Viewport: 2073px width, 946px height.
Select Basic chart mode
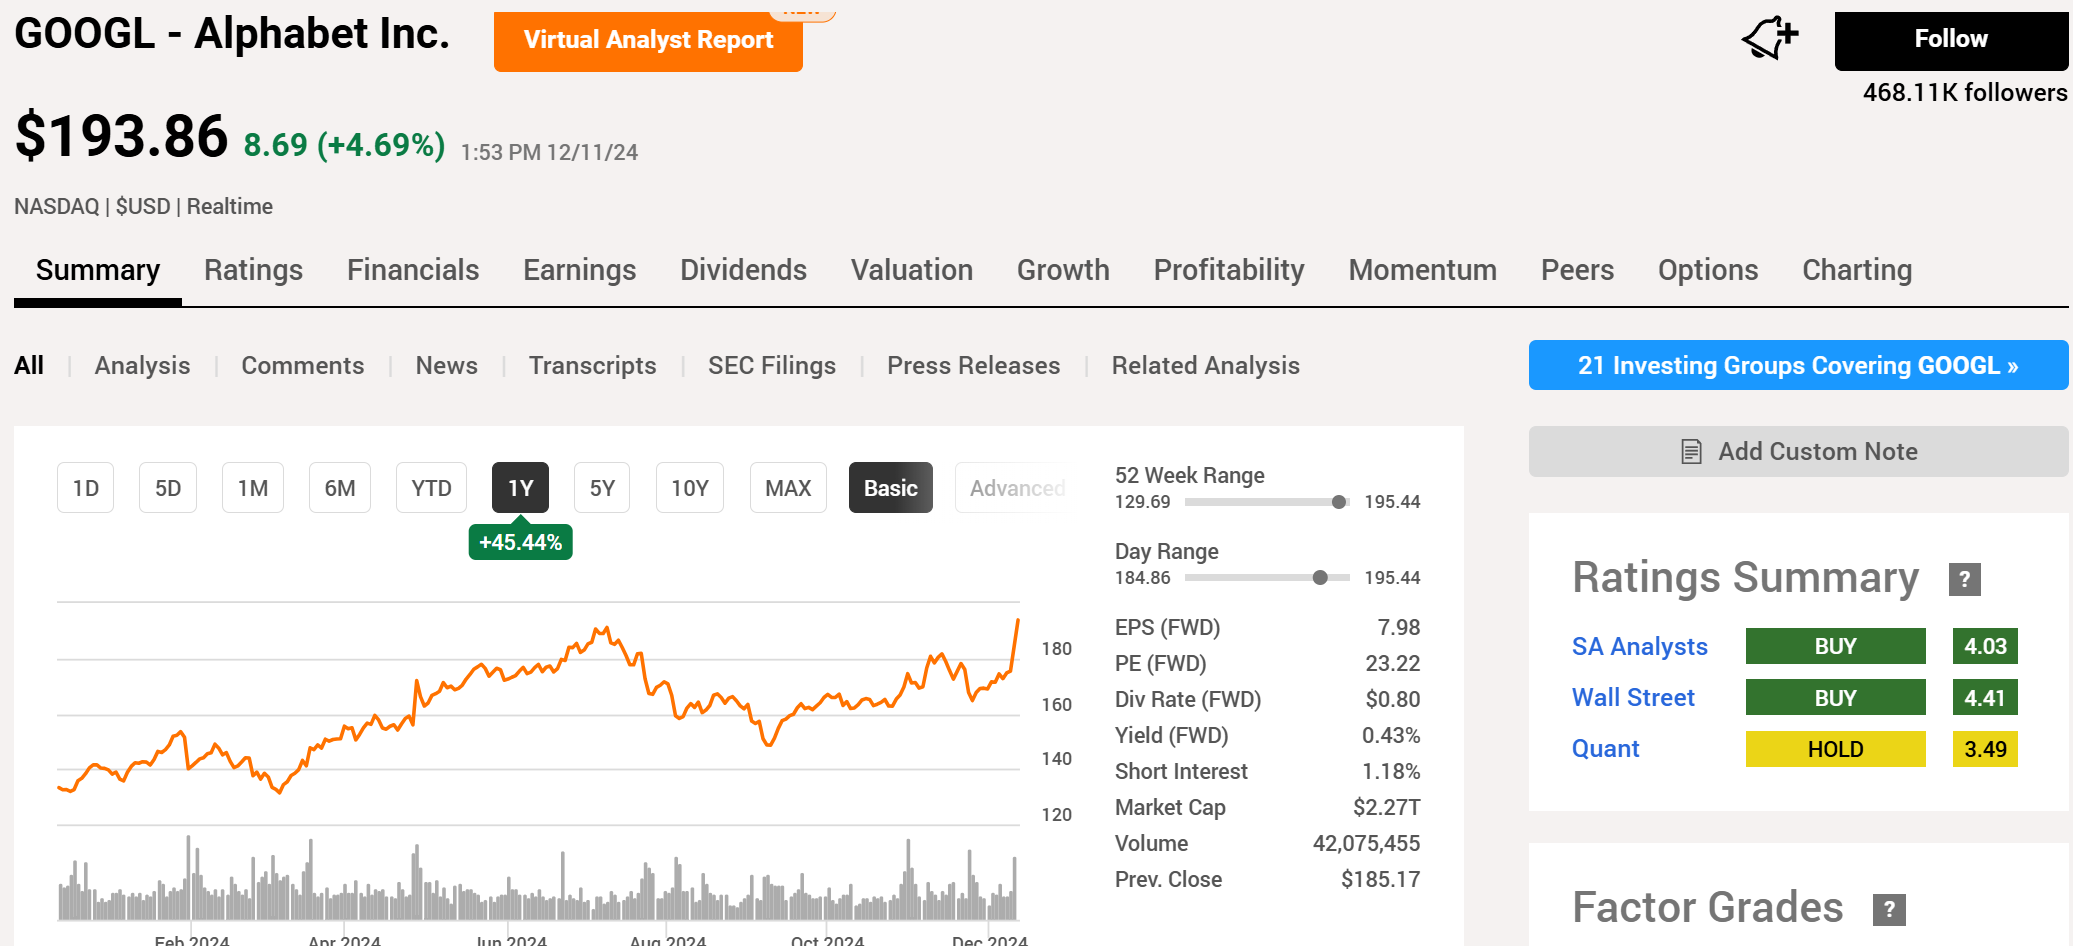(890, 488)
